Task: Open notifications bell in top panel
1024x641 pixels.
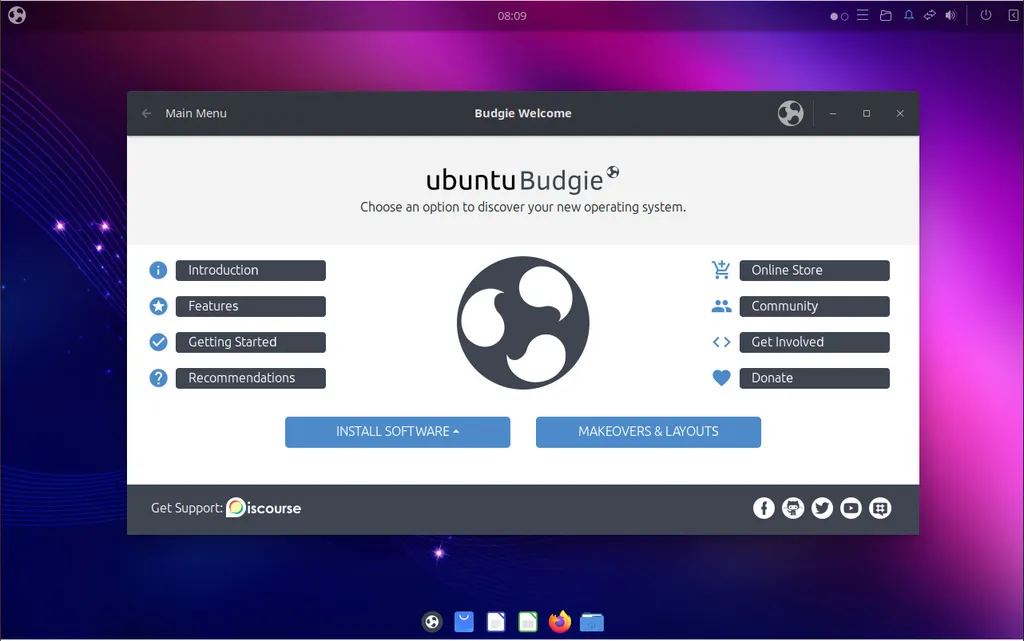Action: pos(909,16)
